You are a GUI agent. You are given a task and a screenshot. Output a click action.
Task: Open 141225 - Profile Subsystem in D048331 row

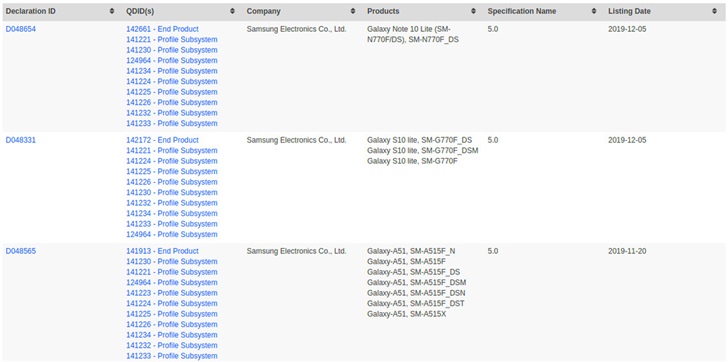(172, 171)
